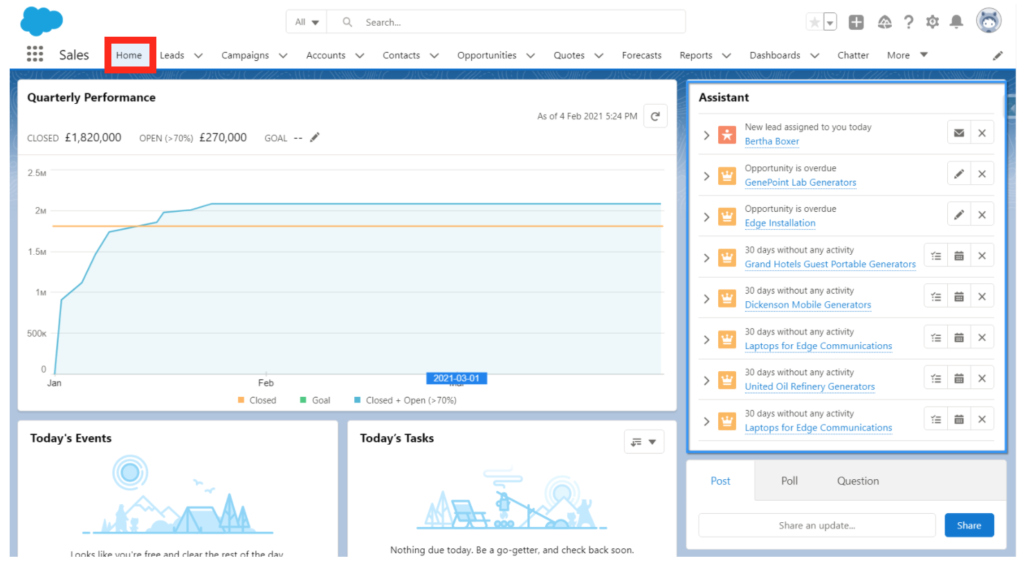
Task: Open the Forecasts tab
Action: pos(641,56)
